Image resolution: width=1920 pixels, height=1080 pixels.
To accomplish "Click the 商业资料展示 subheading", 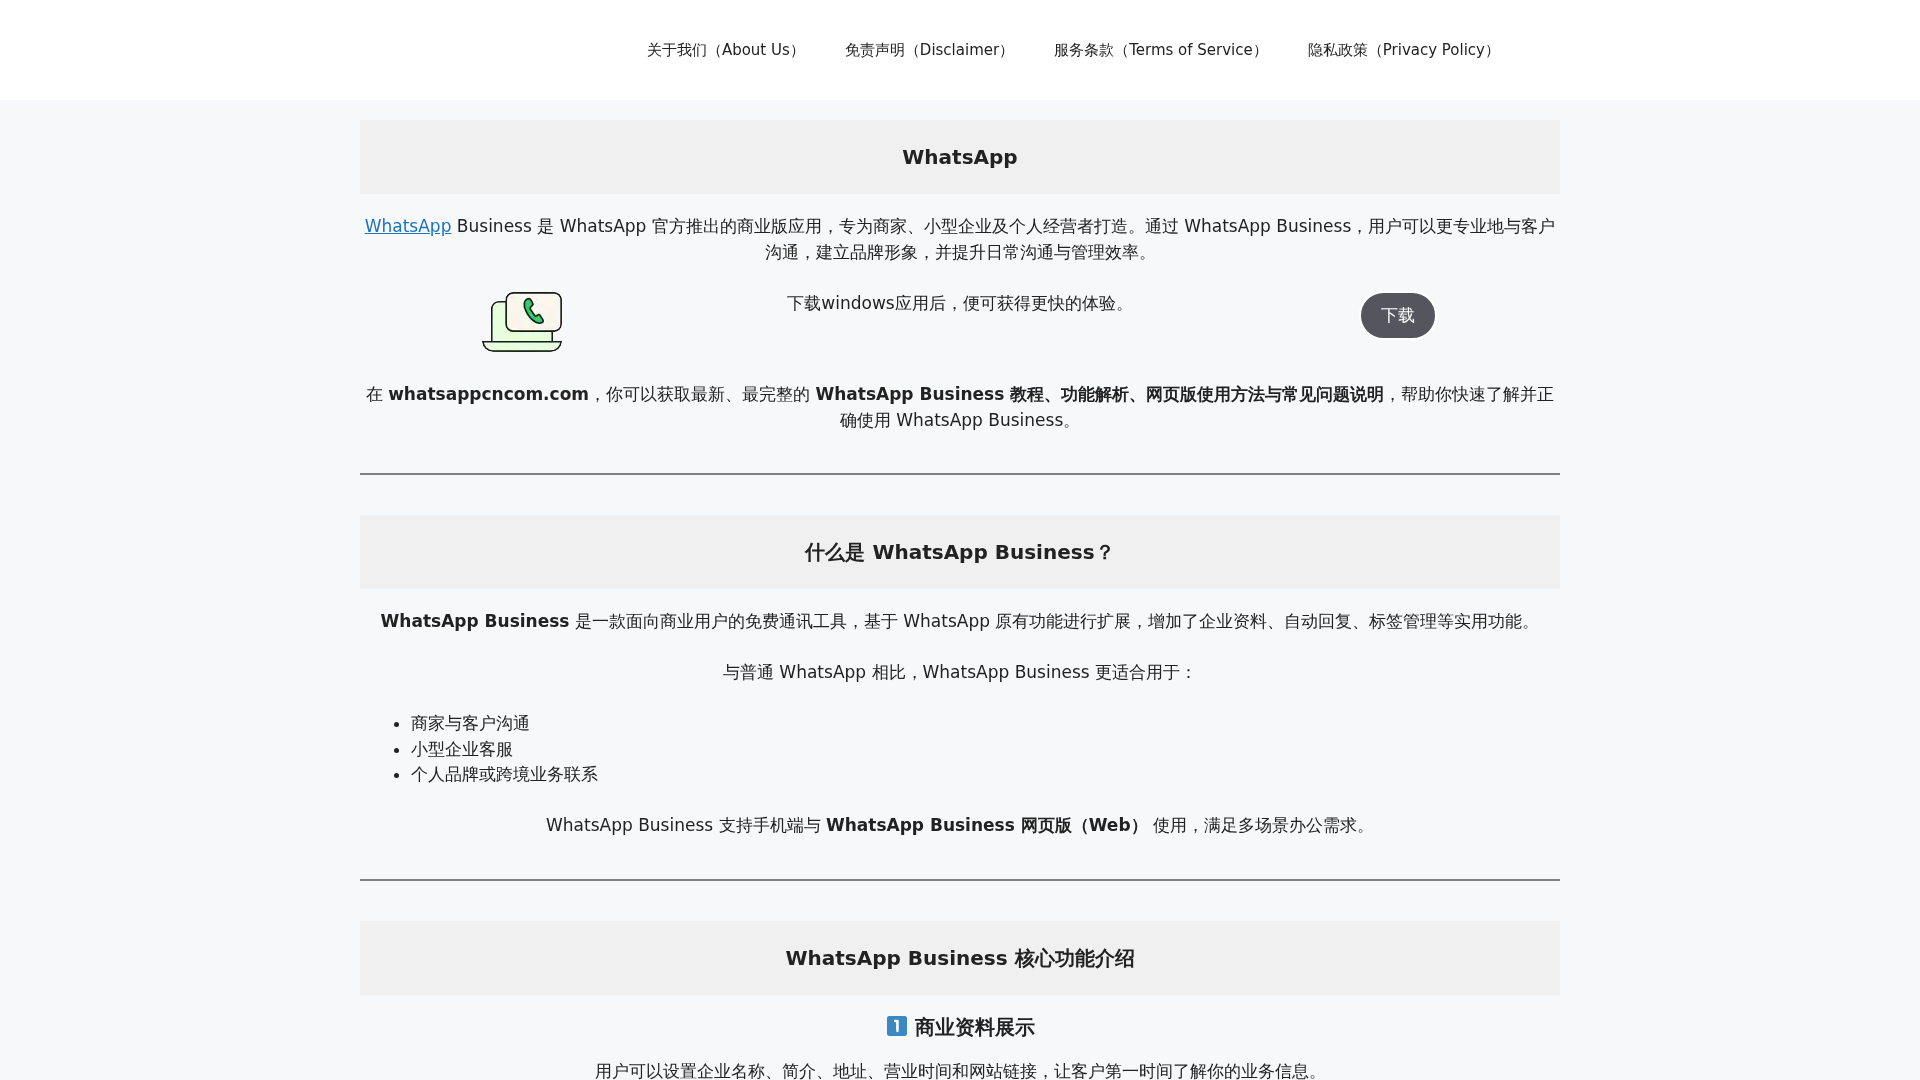I will coord(975,1027).
